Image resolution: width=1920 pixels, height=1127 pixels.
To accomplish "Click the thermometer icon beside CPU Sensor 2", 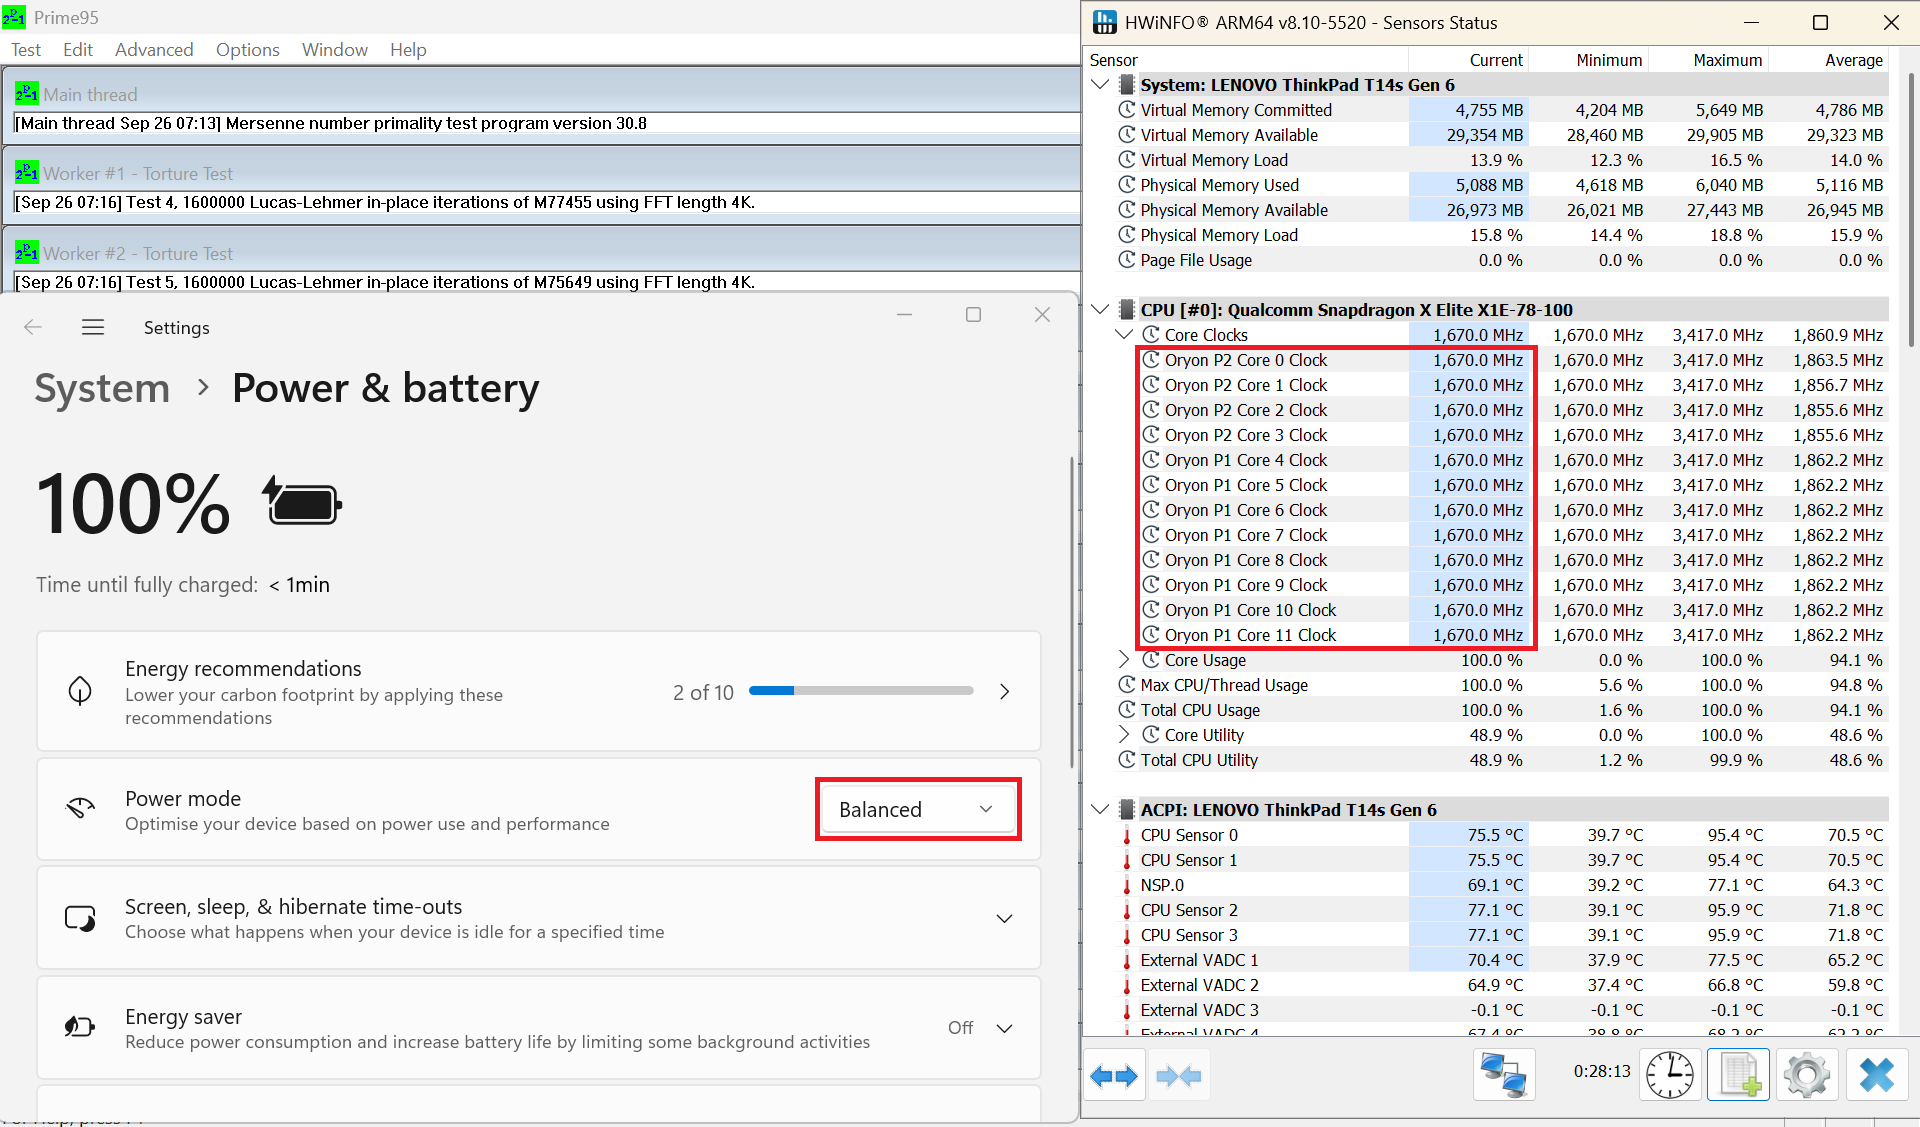I will pos(1127,910).
